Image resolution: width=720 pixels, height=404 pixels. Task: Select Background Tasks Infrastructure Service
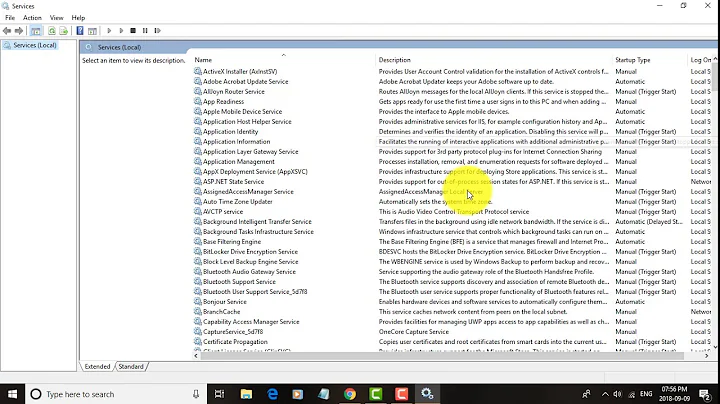[x=259, y=232]
